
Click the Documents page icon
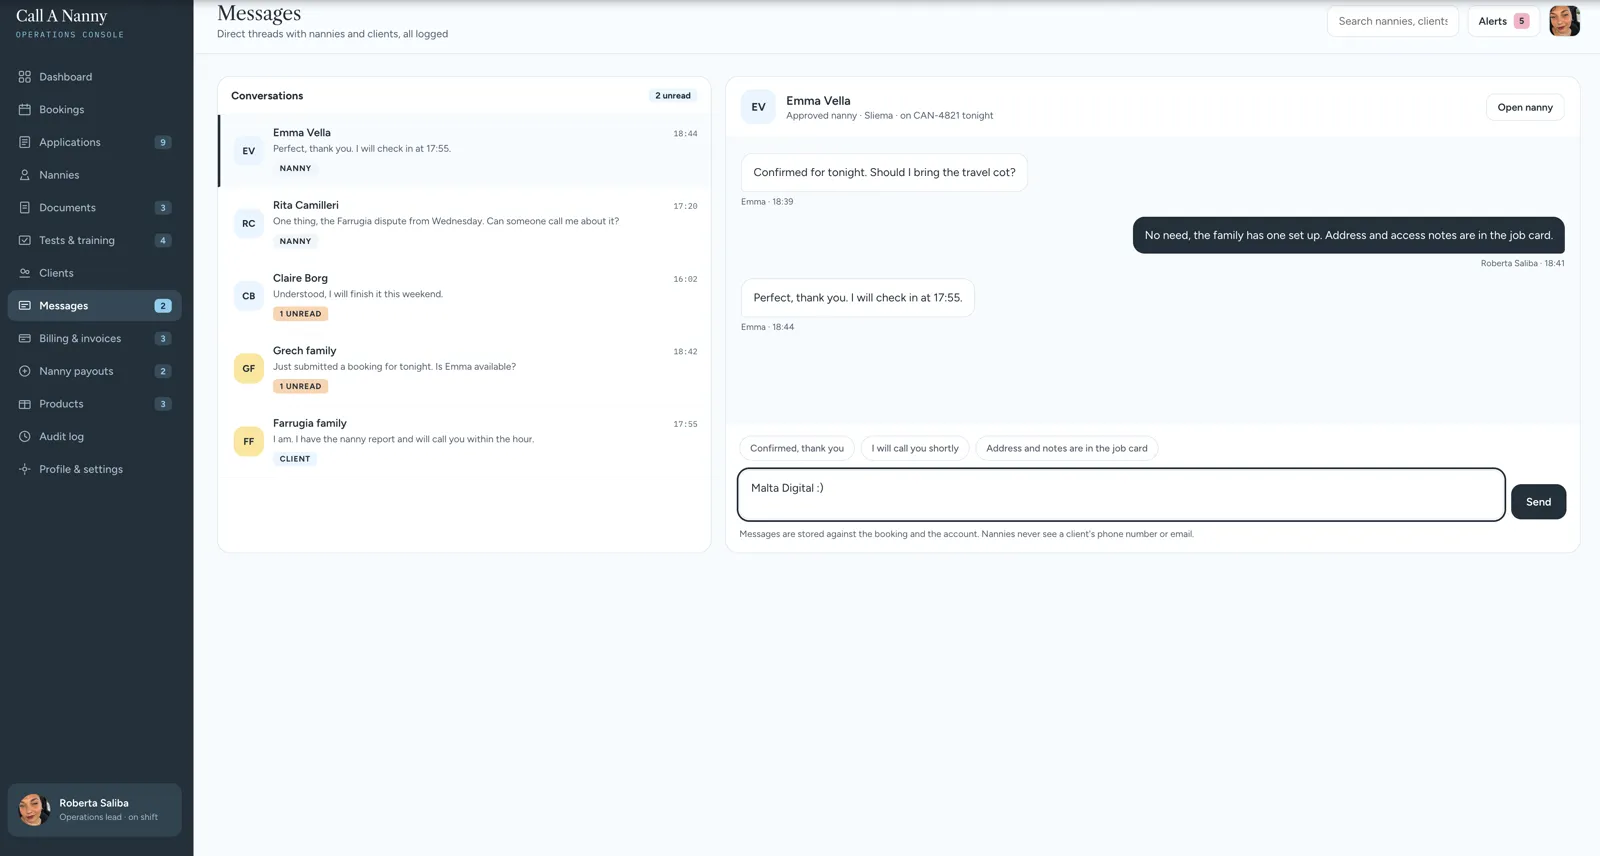click(x=25, y=208)
